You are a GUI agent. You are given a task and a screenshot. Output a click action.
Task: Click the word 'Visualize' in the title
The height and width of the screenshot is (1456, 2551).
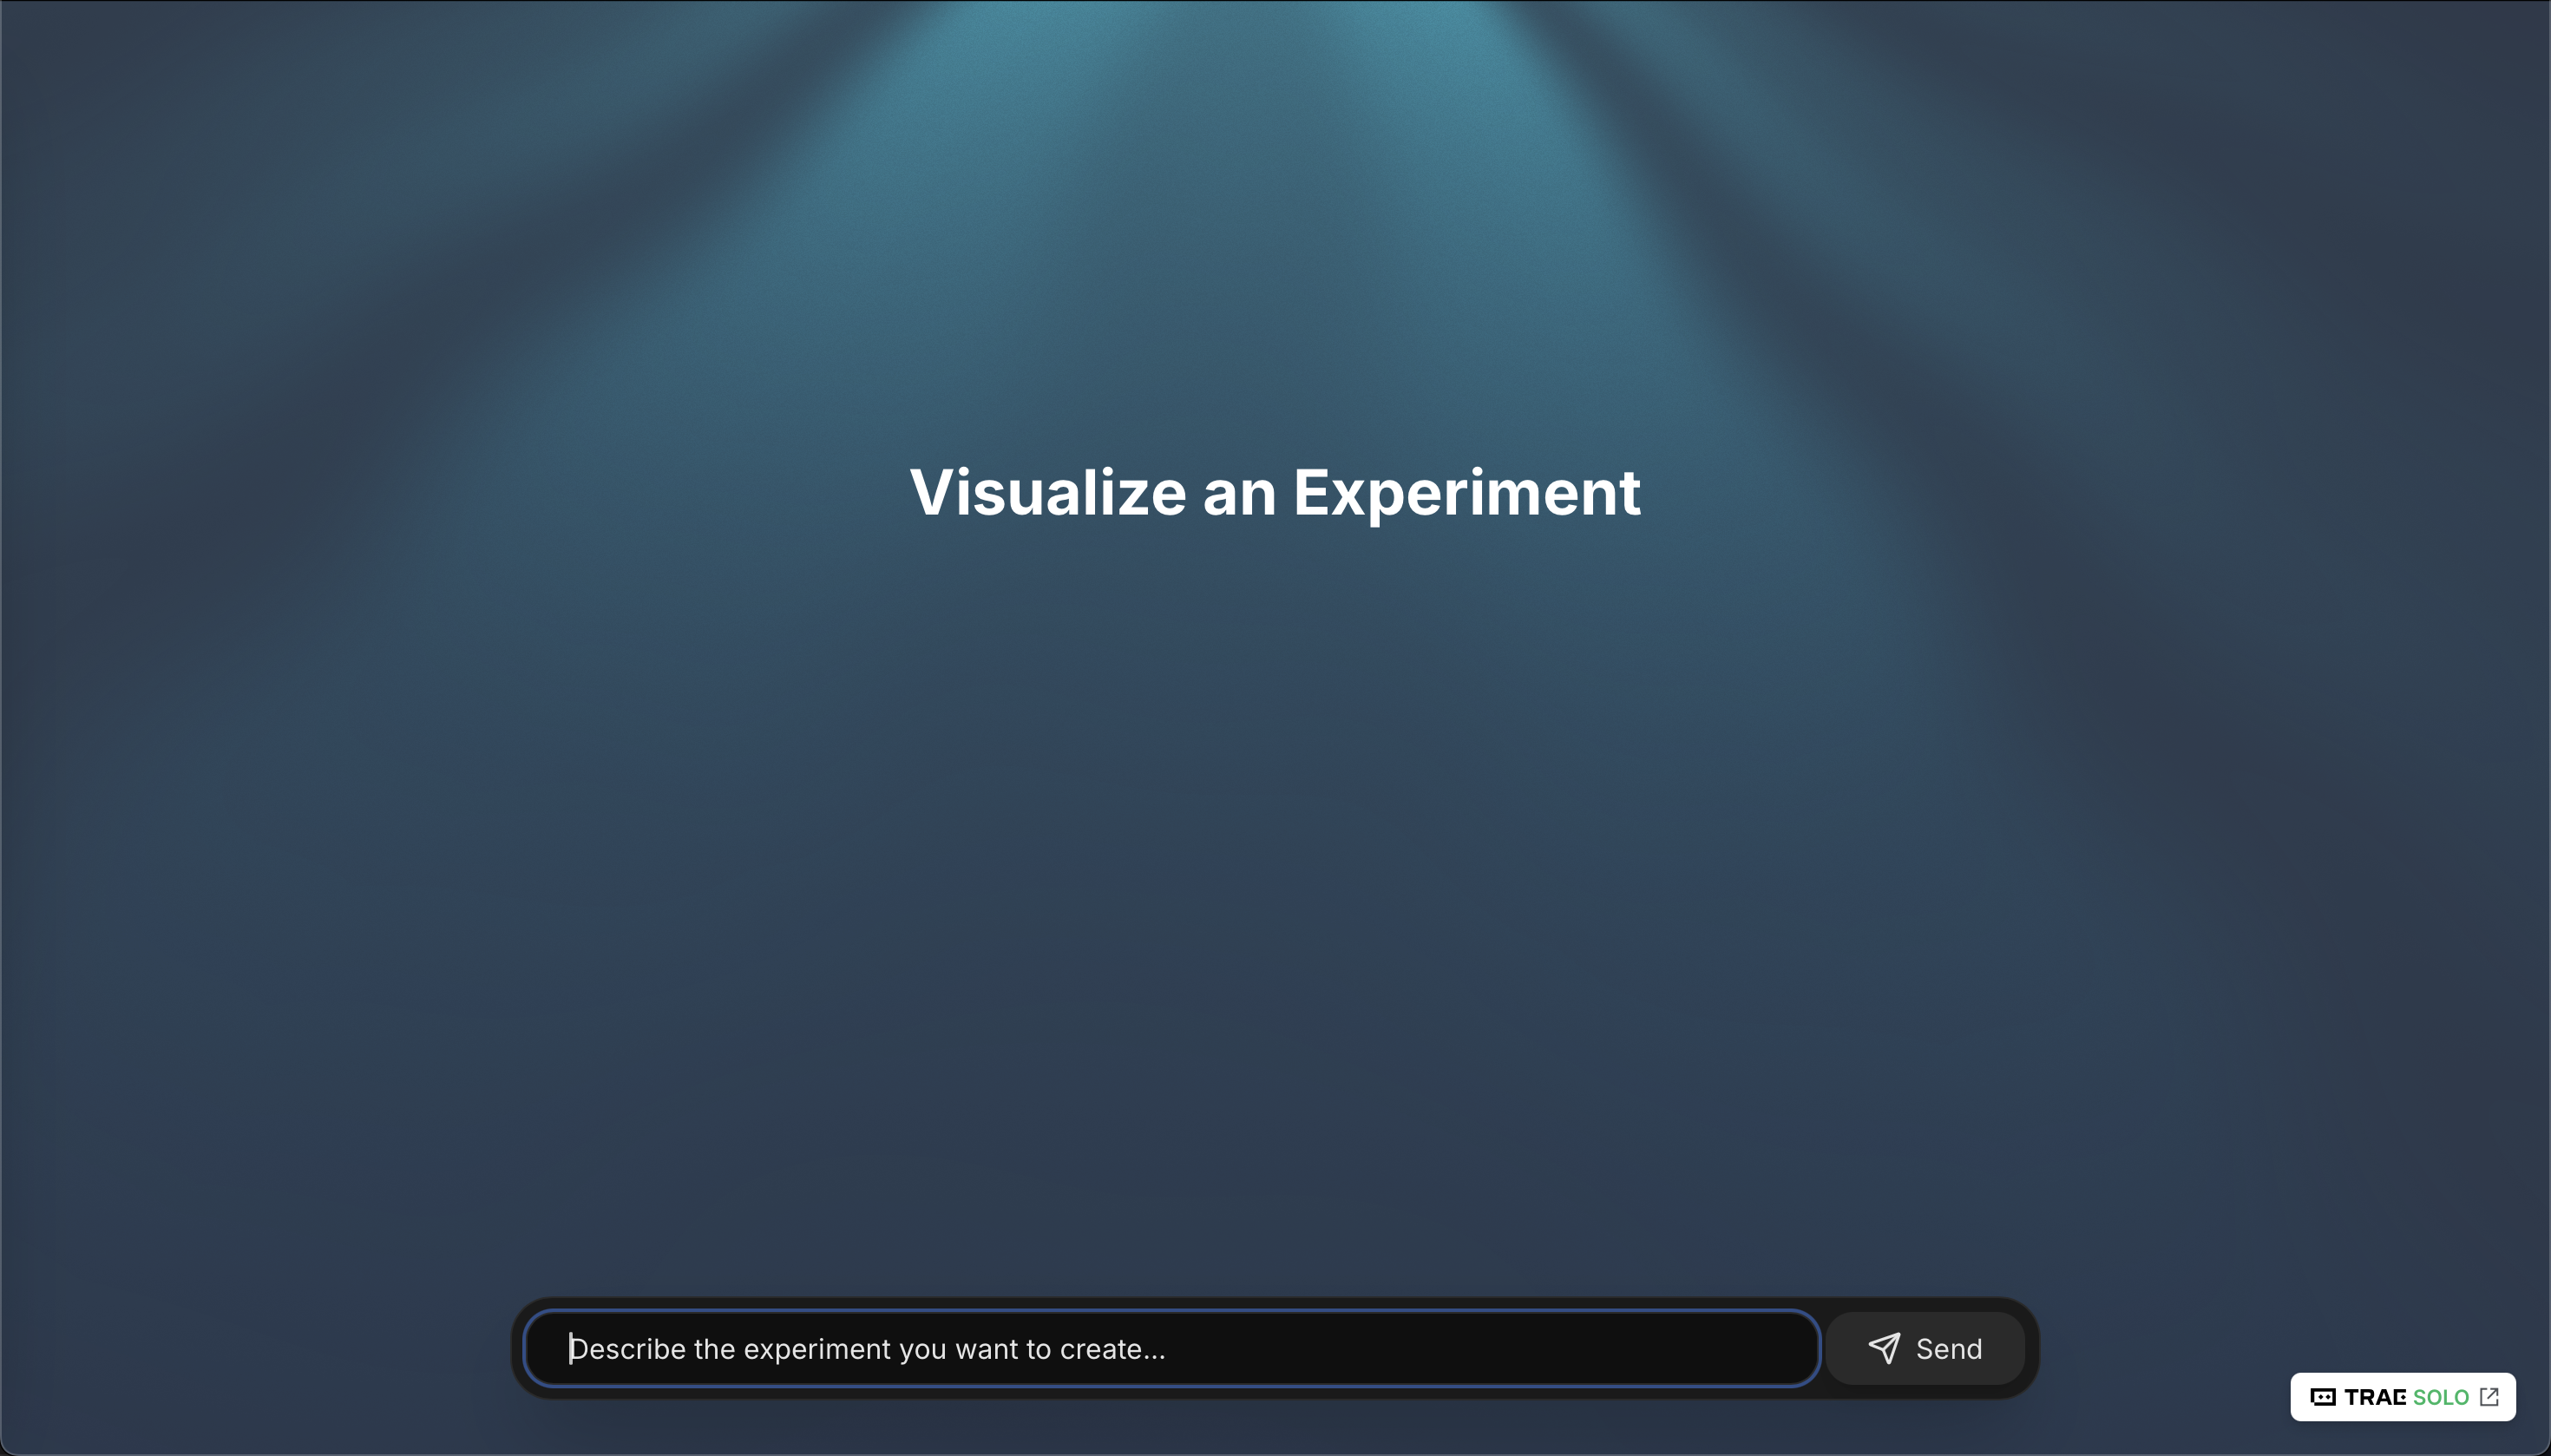coord(1047,492)
